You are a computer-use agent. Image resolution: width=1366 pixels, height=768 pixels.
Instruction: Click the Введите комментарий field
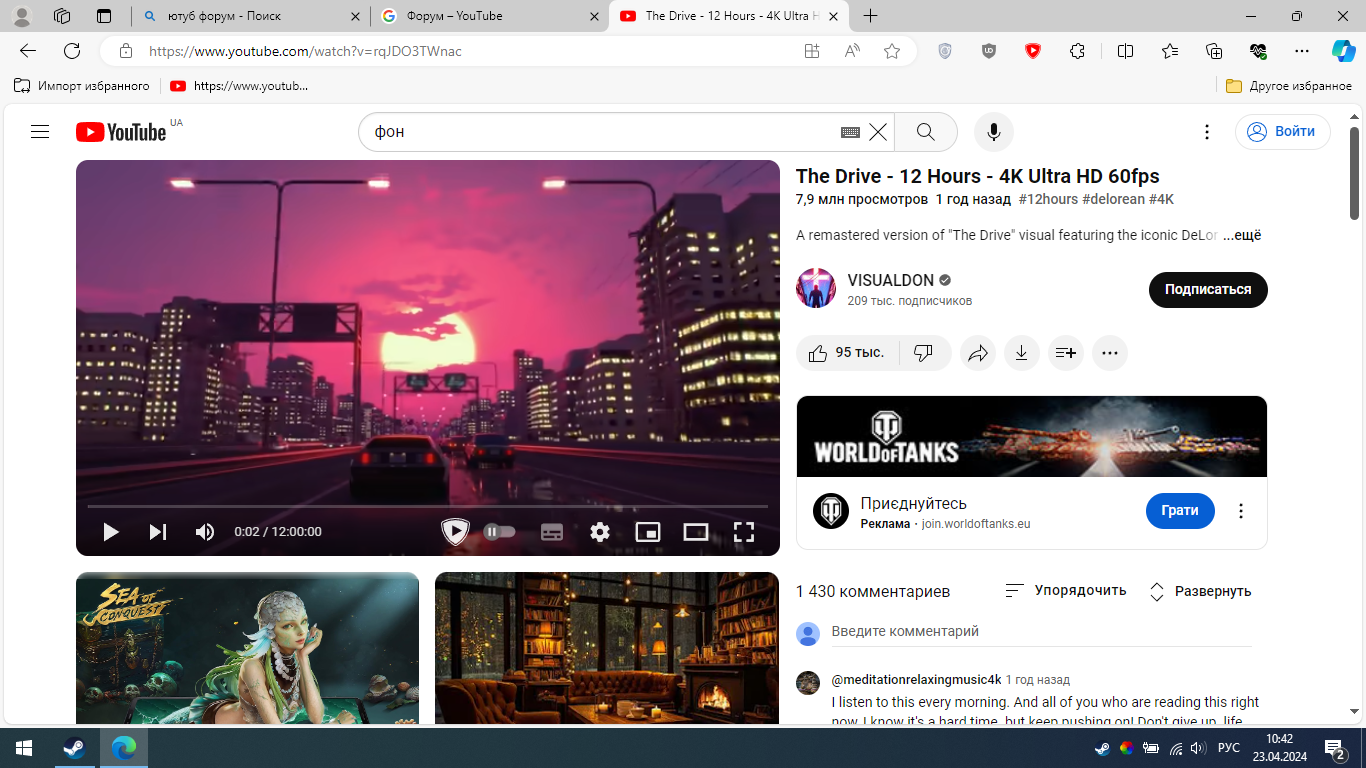[x=1042, y=632]
